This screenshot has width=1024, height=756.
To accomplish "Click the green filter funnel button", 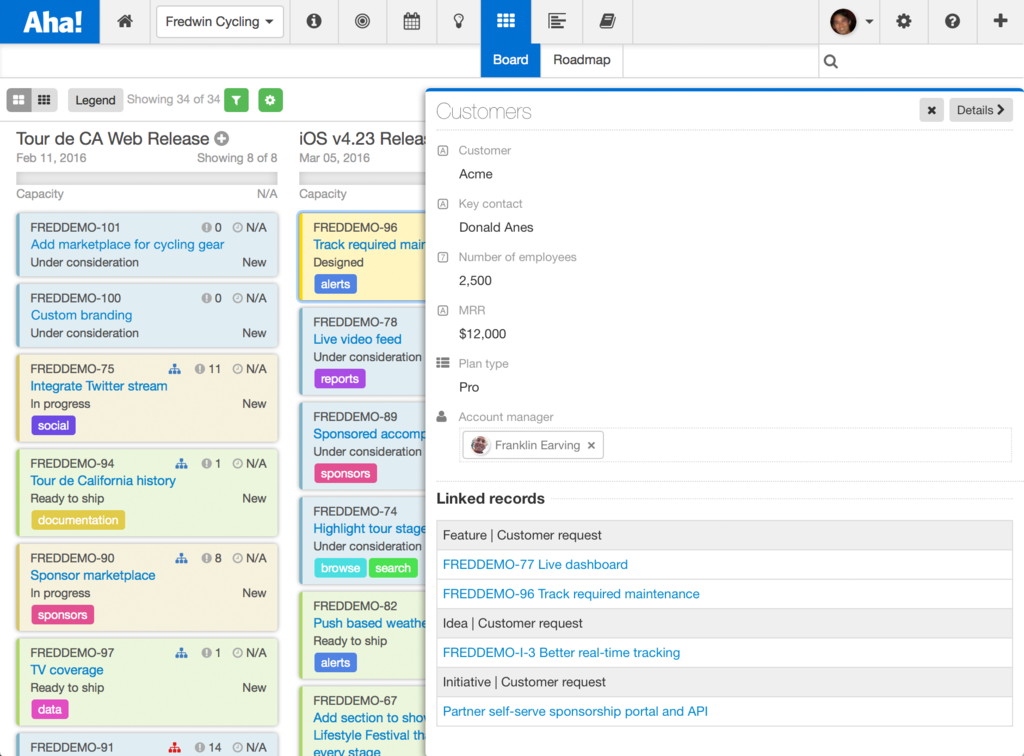I will click(236, 100).
